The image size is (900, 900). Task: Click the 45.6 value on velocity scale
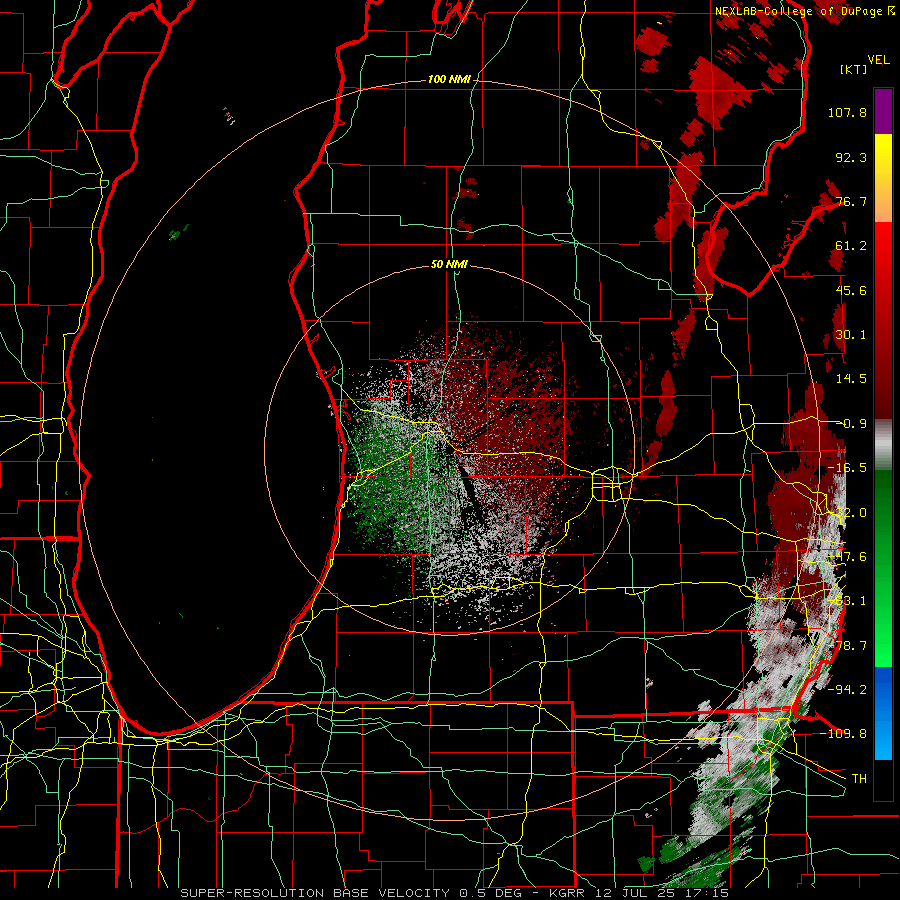click(x=851, y=290)
